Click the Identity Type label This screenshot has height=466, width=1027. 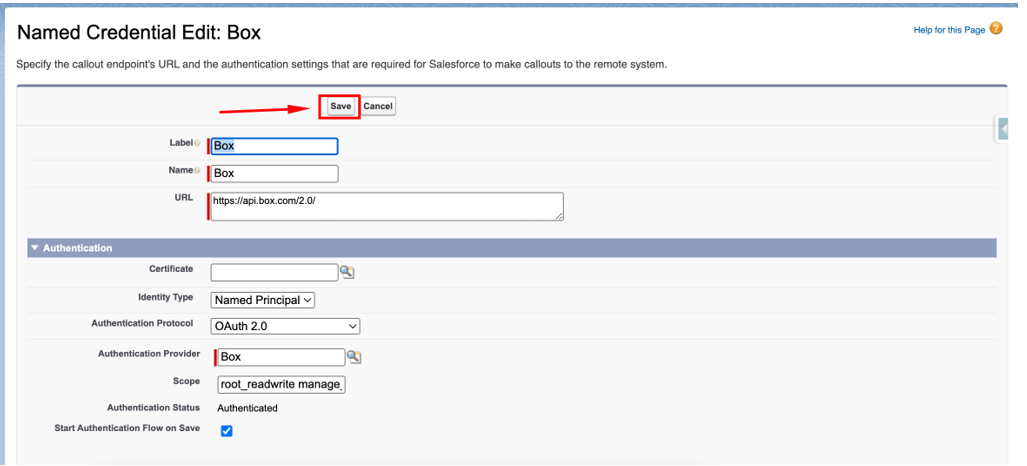(166, 298)
